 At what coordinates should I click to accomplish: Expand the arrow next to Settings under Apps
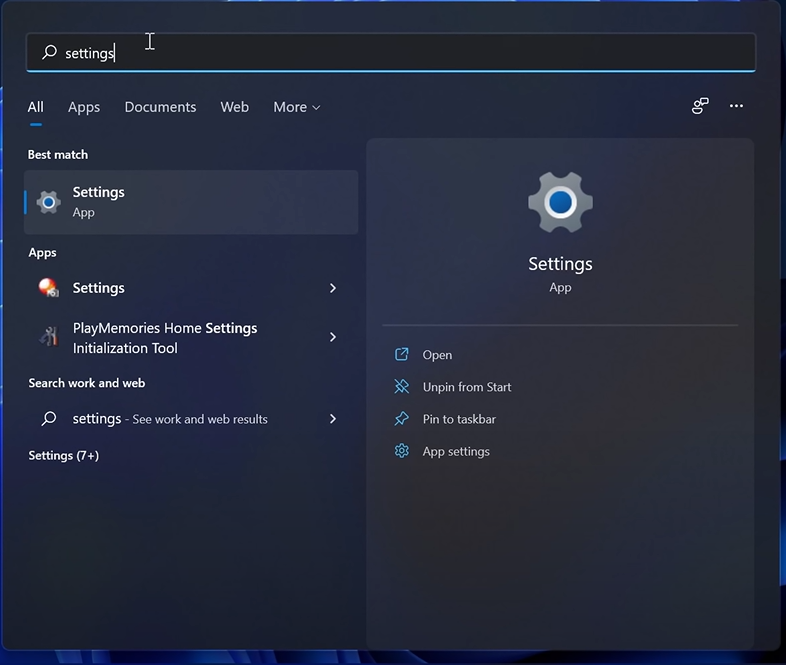(x=333, y=288)
